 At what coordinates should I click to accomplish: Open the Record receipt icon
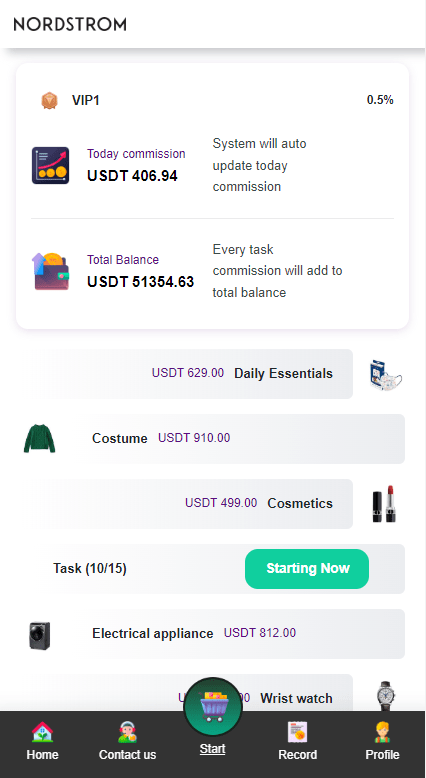[x=298, y=732]
